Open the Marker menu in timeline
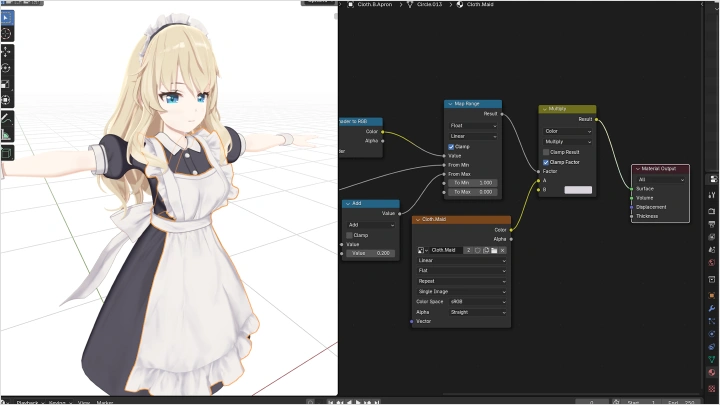Screen dimensions: 720x405 (x=105, y=402)
